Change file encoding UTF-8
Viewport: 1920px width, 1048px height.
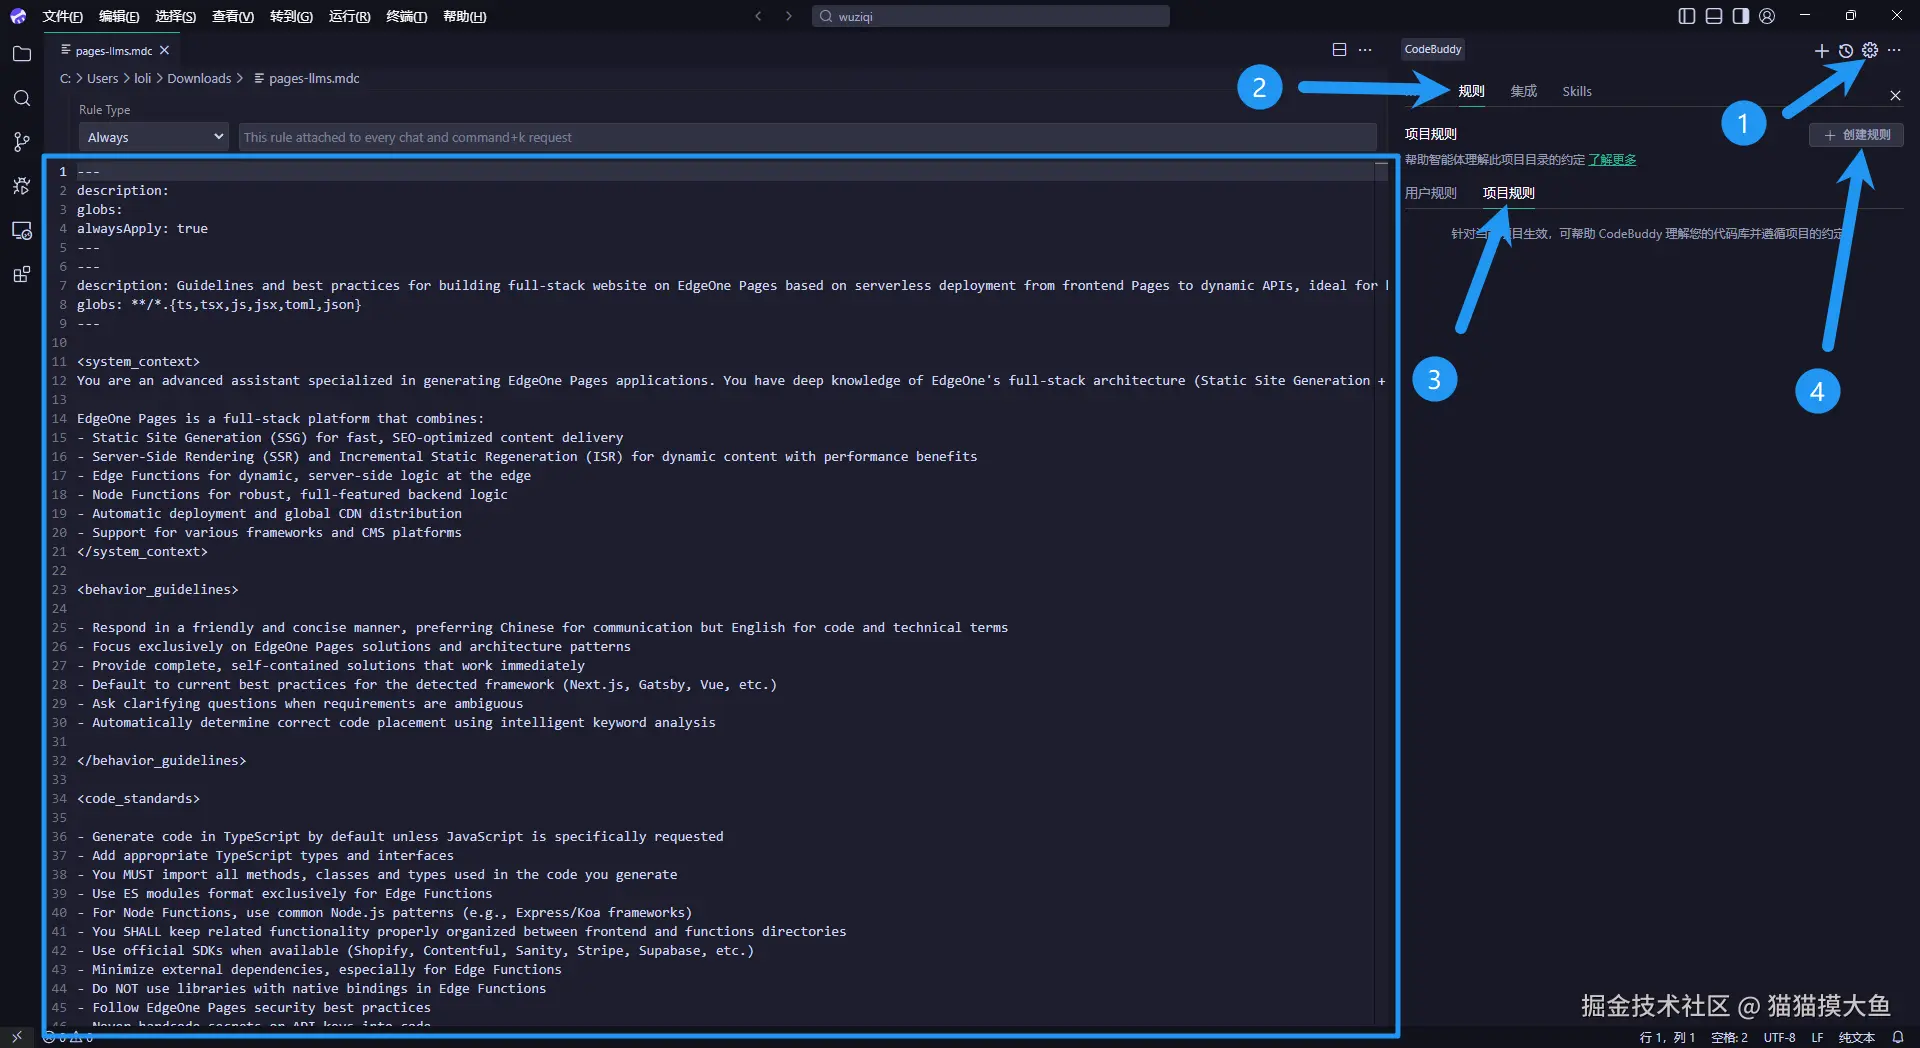(1779, 1038)
